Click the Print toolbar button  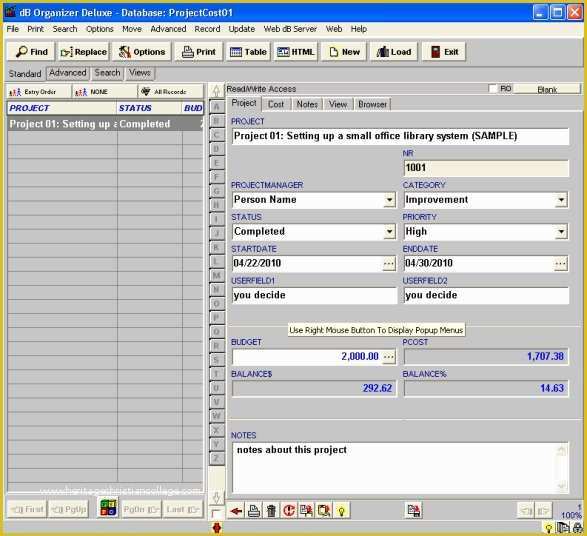[x=198, y=52]
